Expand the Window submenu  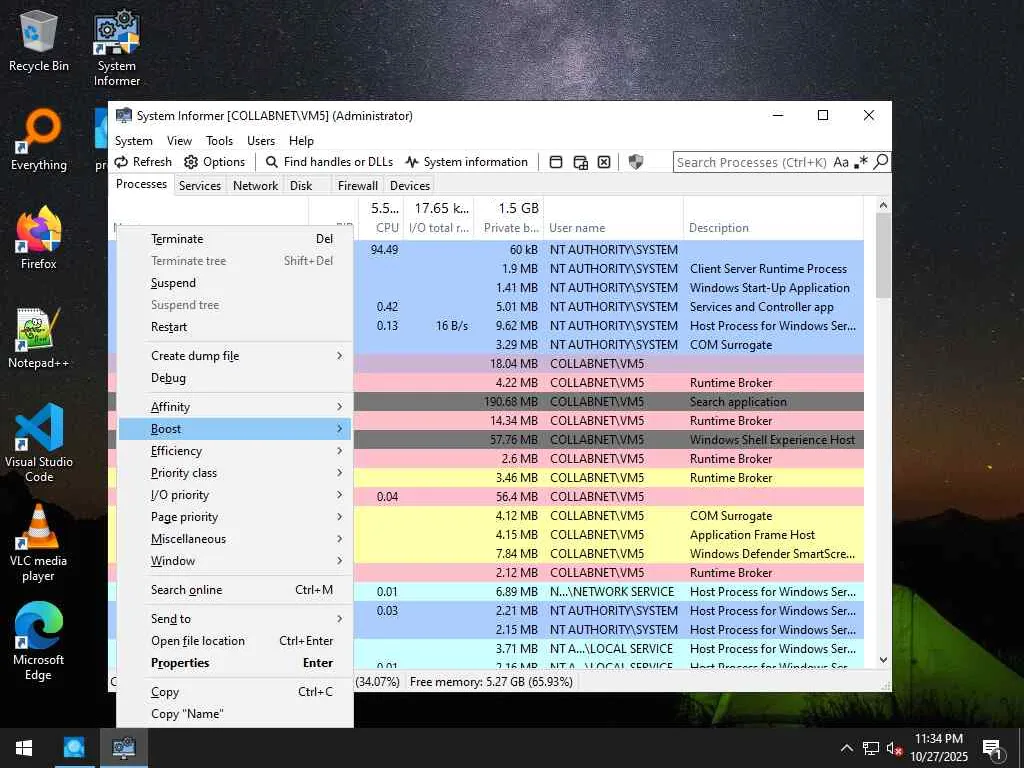[235, 561]
